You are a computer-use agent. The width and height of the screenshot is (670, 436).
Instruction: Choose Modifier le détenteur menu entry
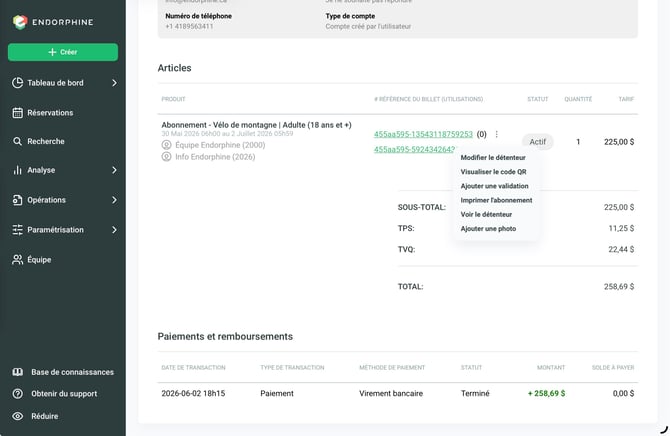click(x=493, y=158)
